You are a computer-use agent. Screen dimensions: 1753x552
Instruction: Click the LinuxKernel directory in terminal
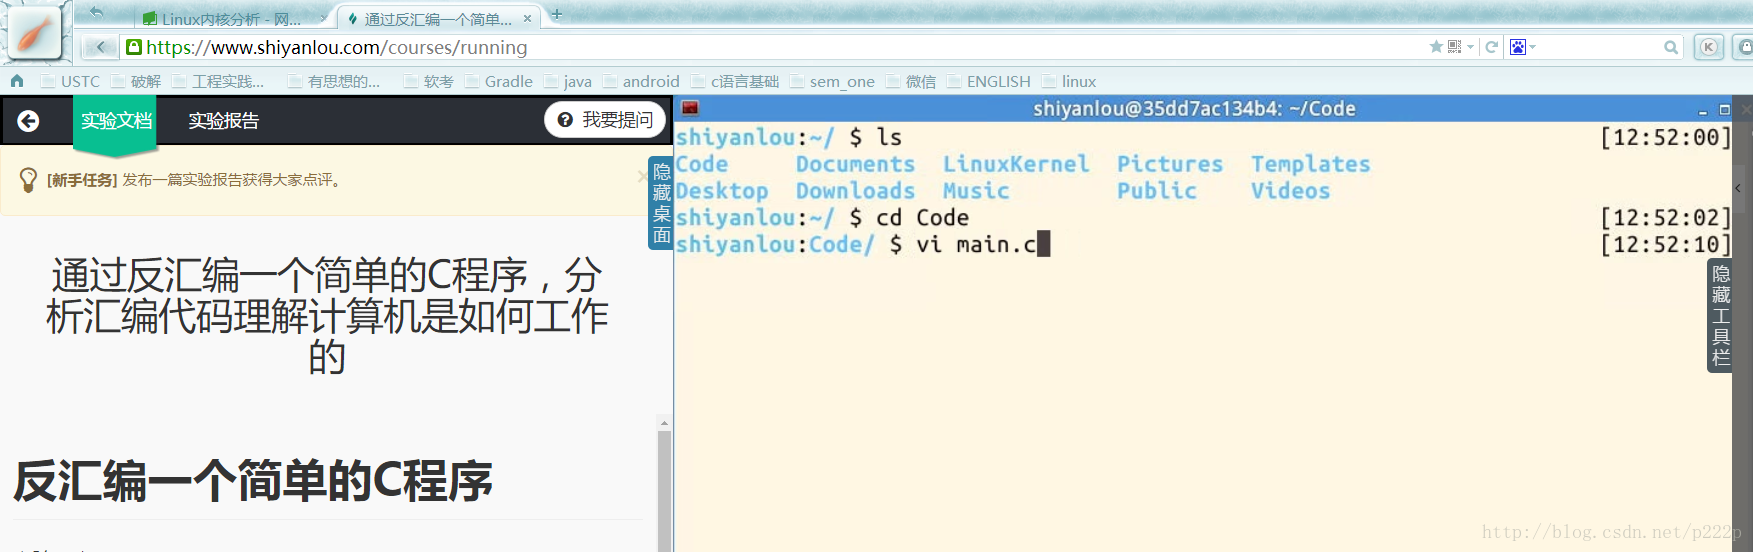pyautogui.click(x=1016, y=164)
